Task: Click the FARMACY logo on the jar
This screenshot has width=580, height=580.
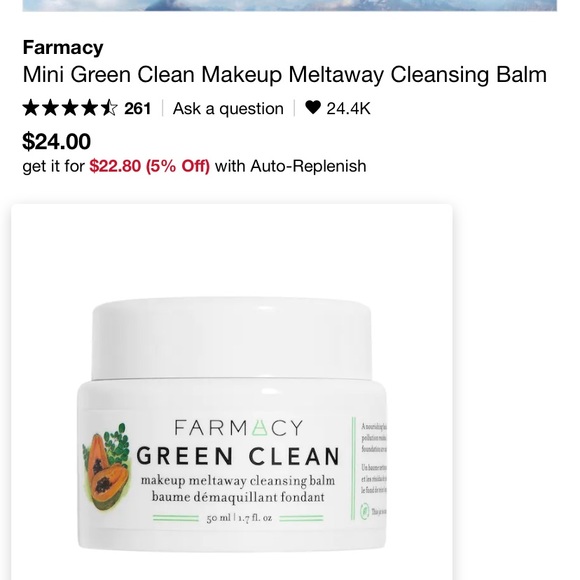Action: coord(239,428)
